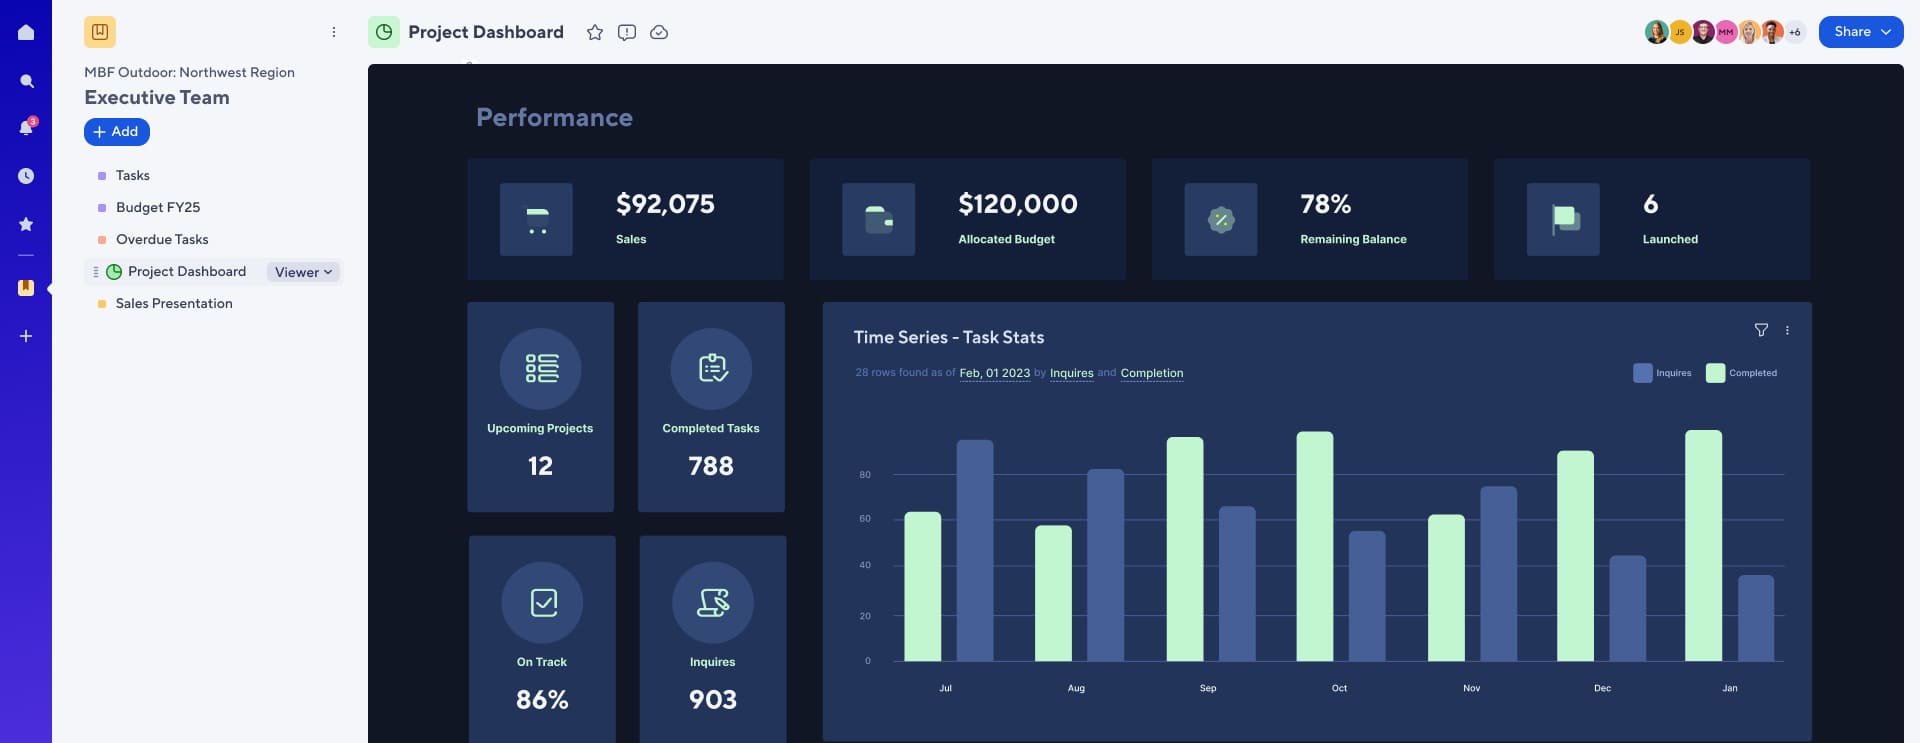This screenshot has height=743, width=1920.
Task: Click the Completed Tasks clipboard icon
Action: [x=712, y=369]
